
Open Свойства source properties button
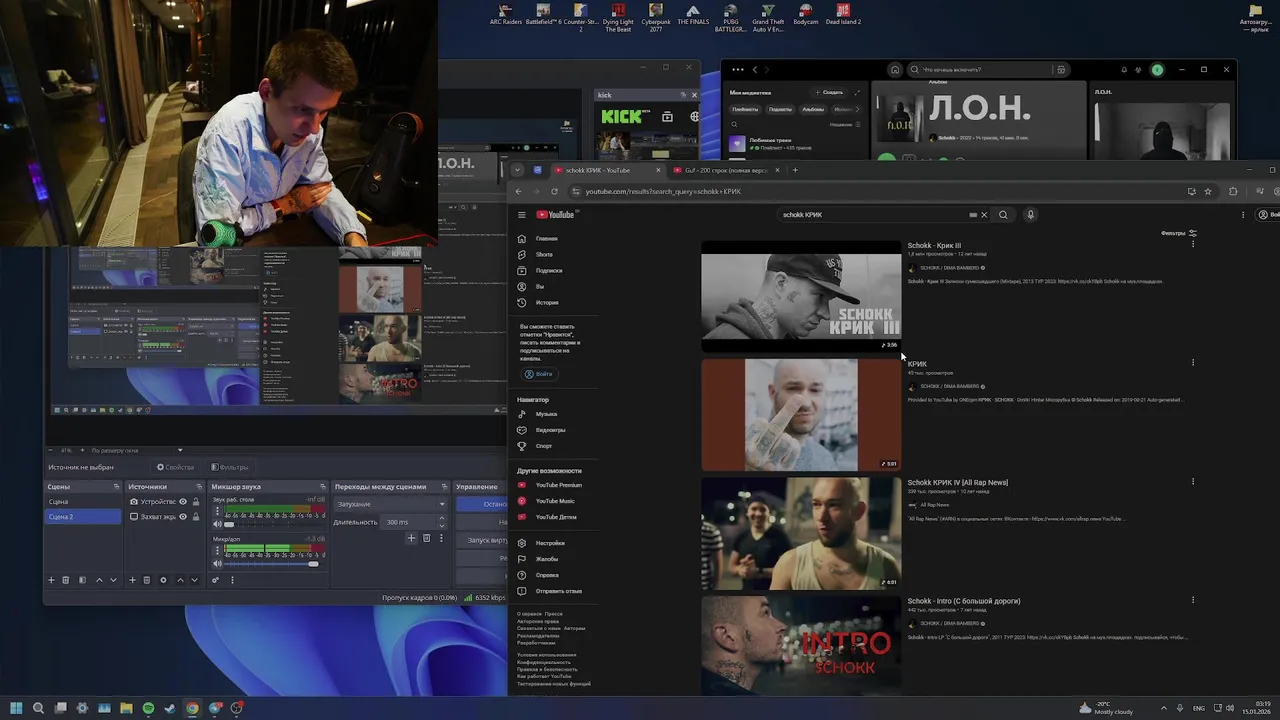click(x=175, y=467)
